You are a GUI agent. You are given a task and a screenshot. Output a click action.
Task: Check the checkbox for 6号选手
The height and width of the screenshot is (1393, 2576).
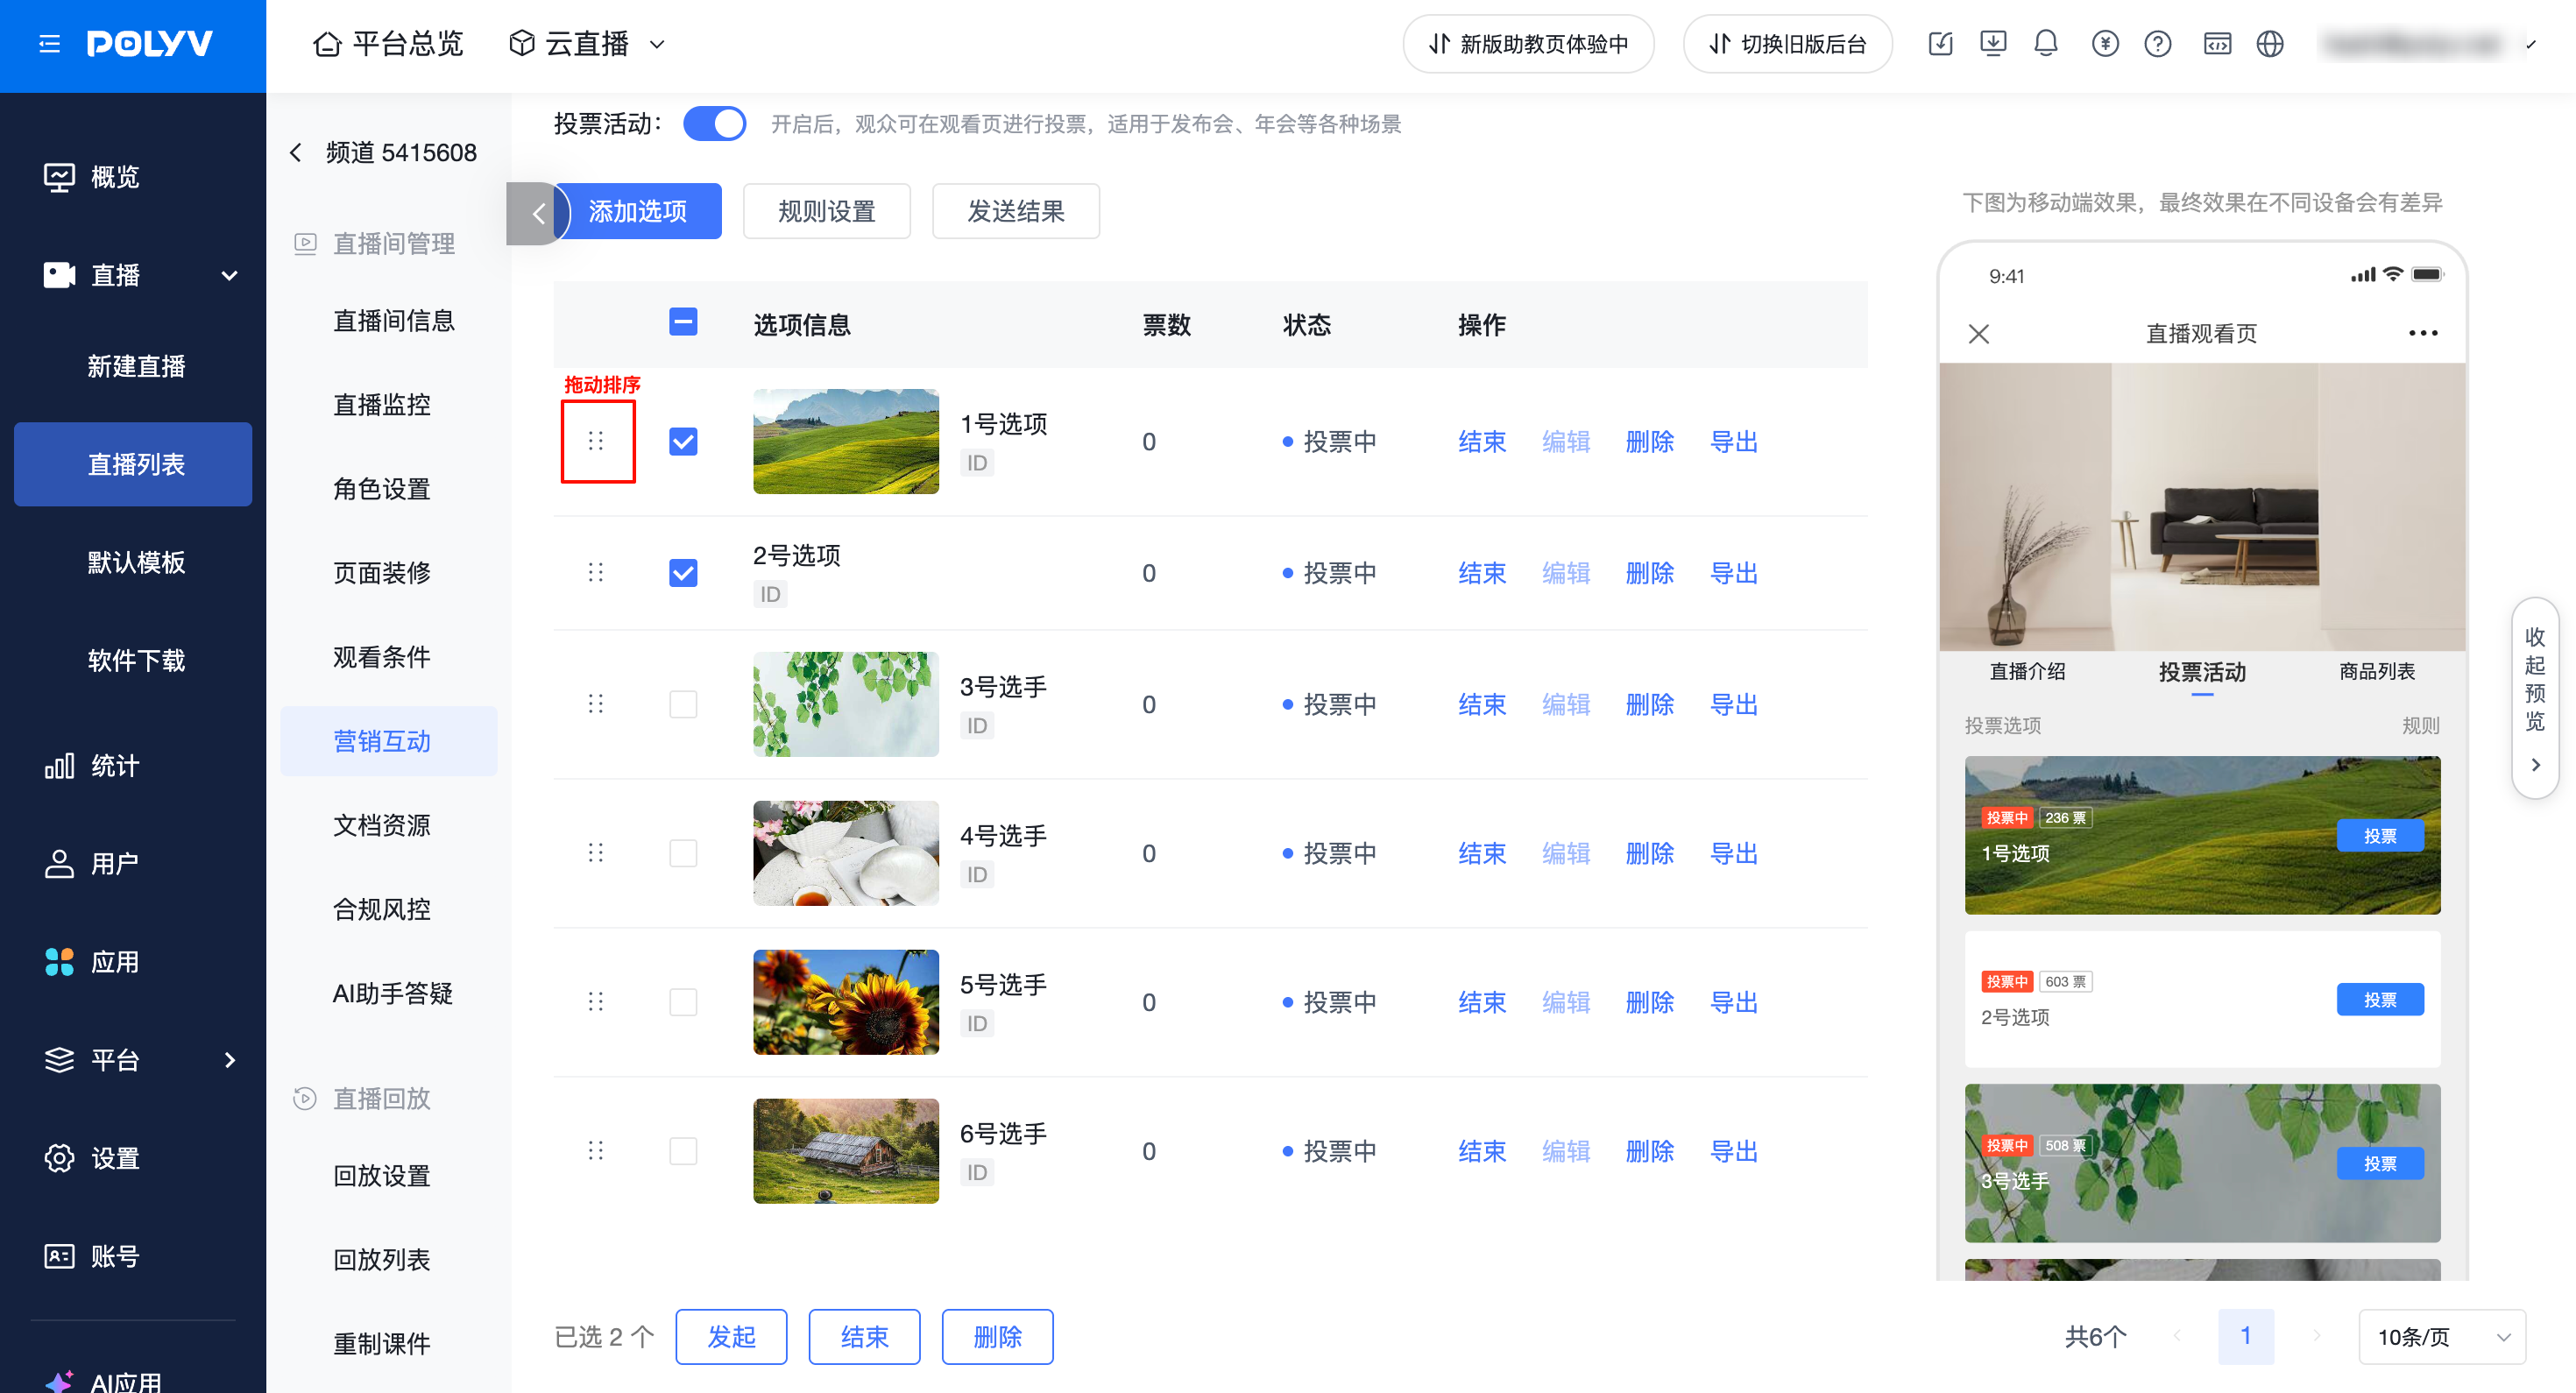pyautogui.click(x=683, y=1151)
